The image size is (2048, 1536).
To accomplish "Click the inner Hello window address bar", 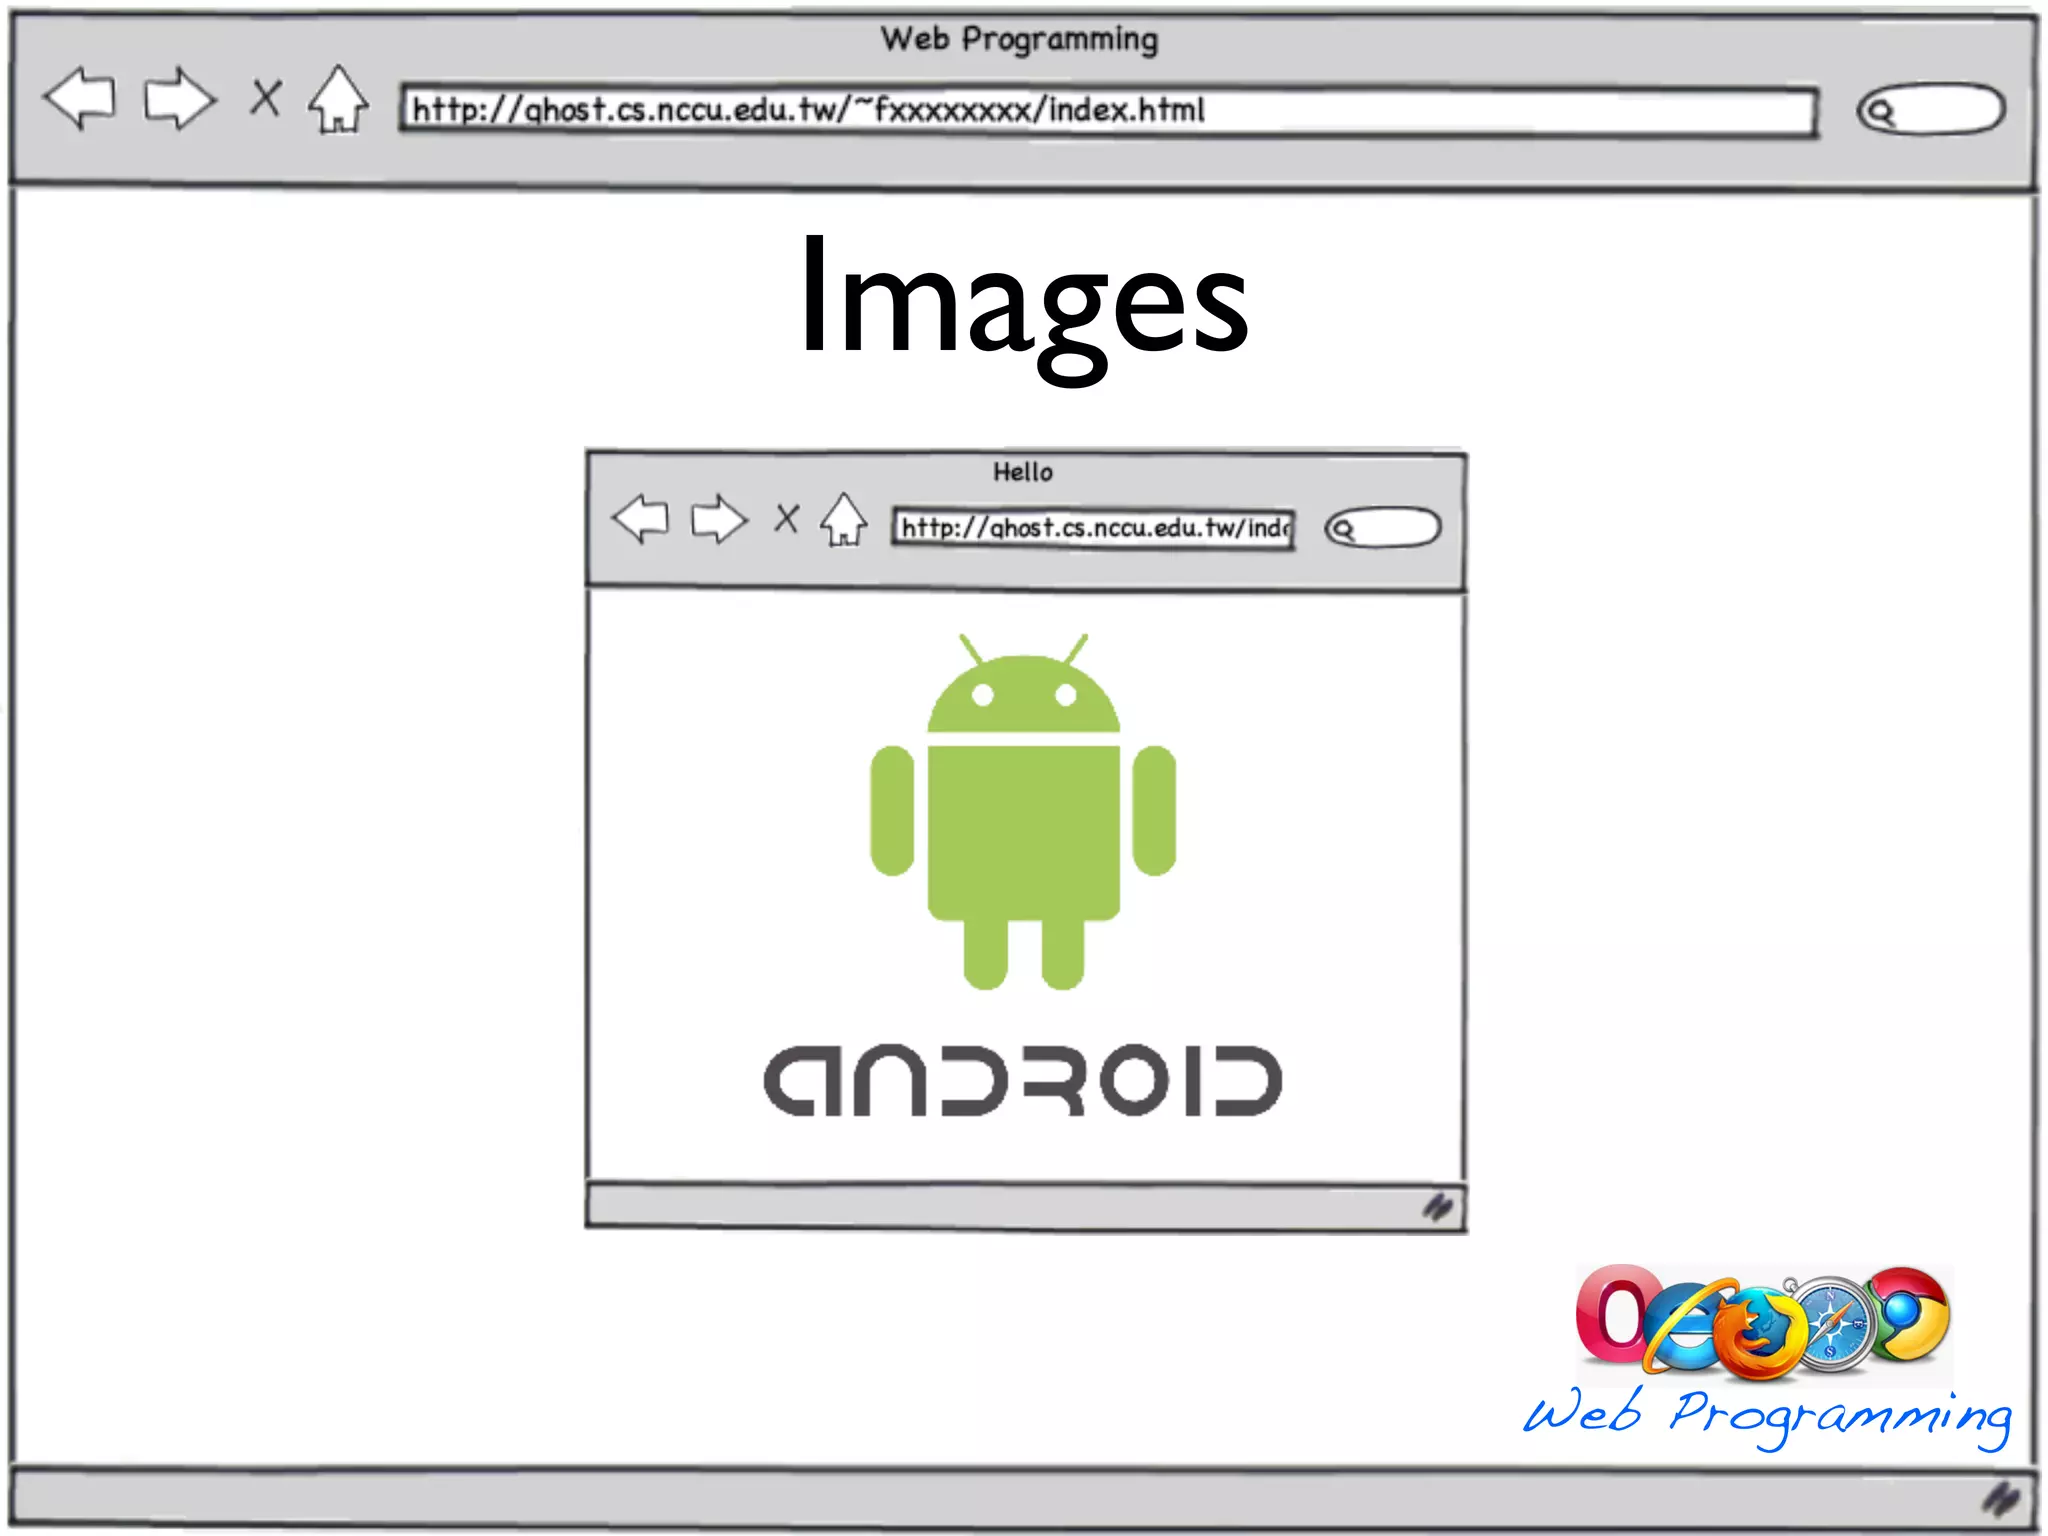I will point(1094,527).
